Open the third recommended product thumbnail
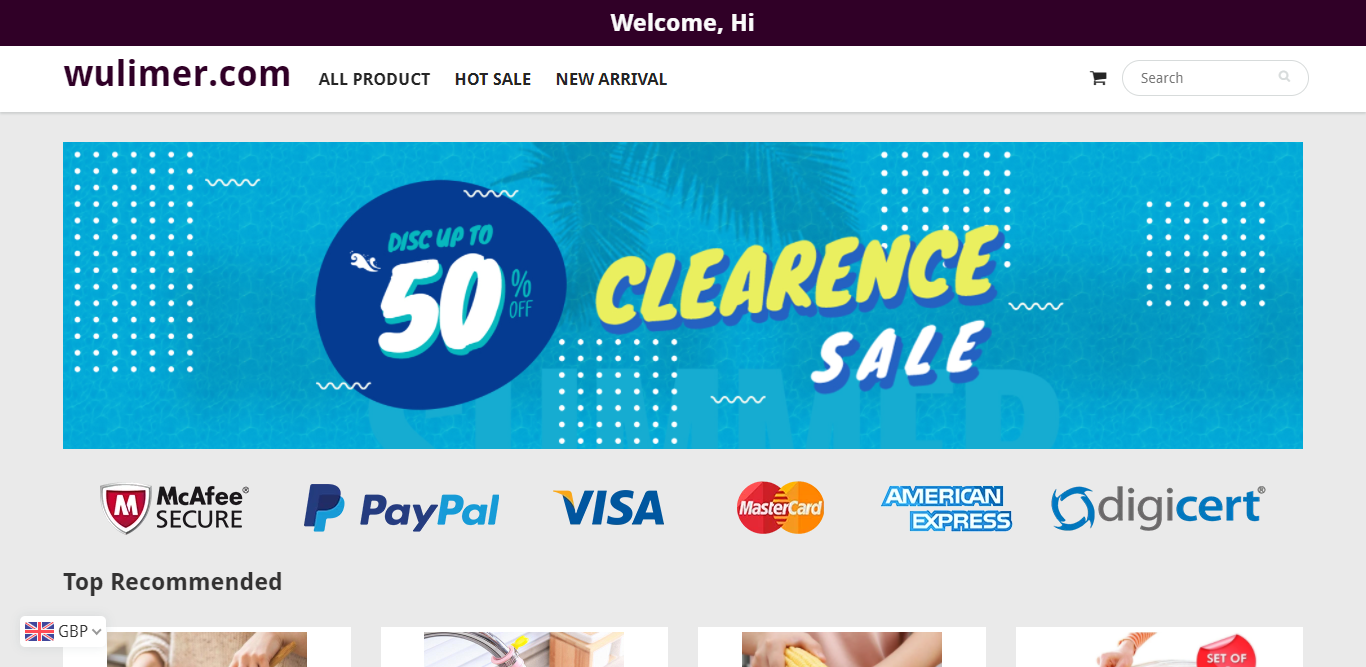This screenshot has width=1366, height=667. click(x=842, y=649)
